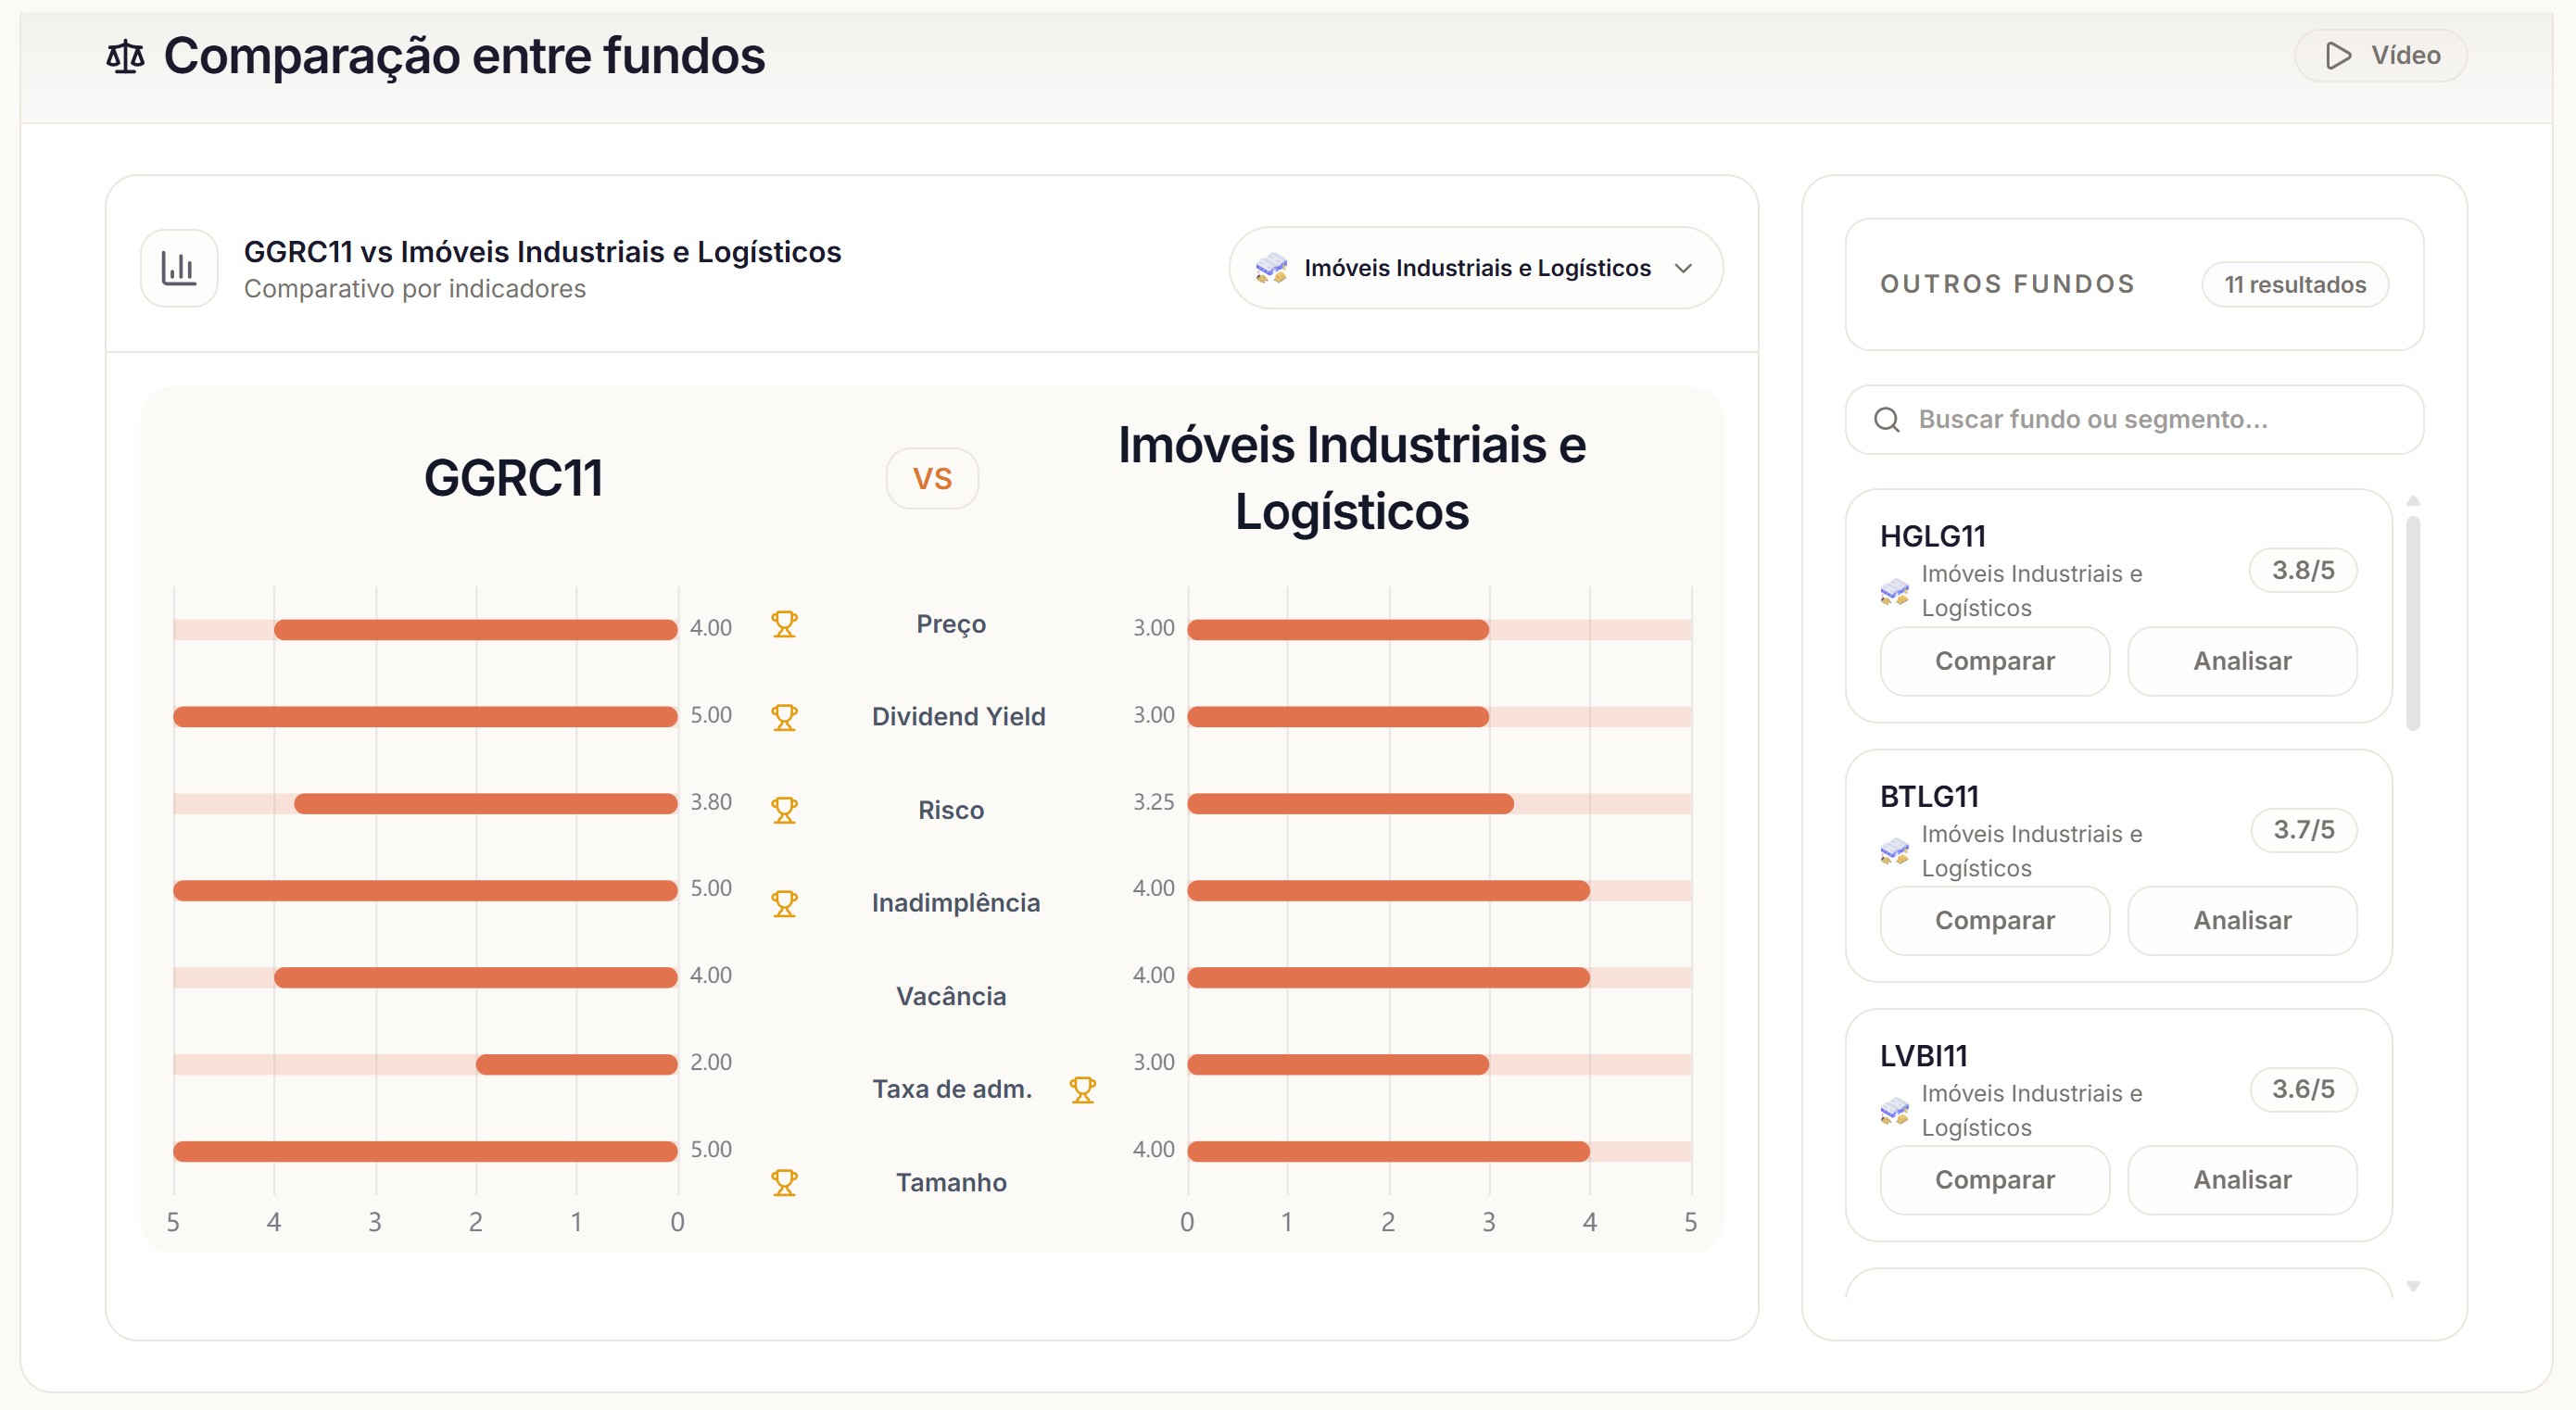Click the fund list scroll-down arrow
This screenshot has height=1410, width=2576.
tap(2412, 1286)
